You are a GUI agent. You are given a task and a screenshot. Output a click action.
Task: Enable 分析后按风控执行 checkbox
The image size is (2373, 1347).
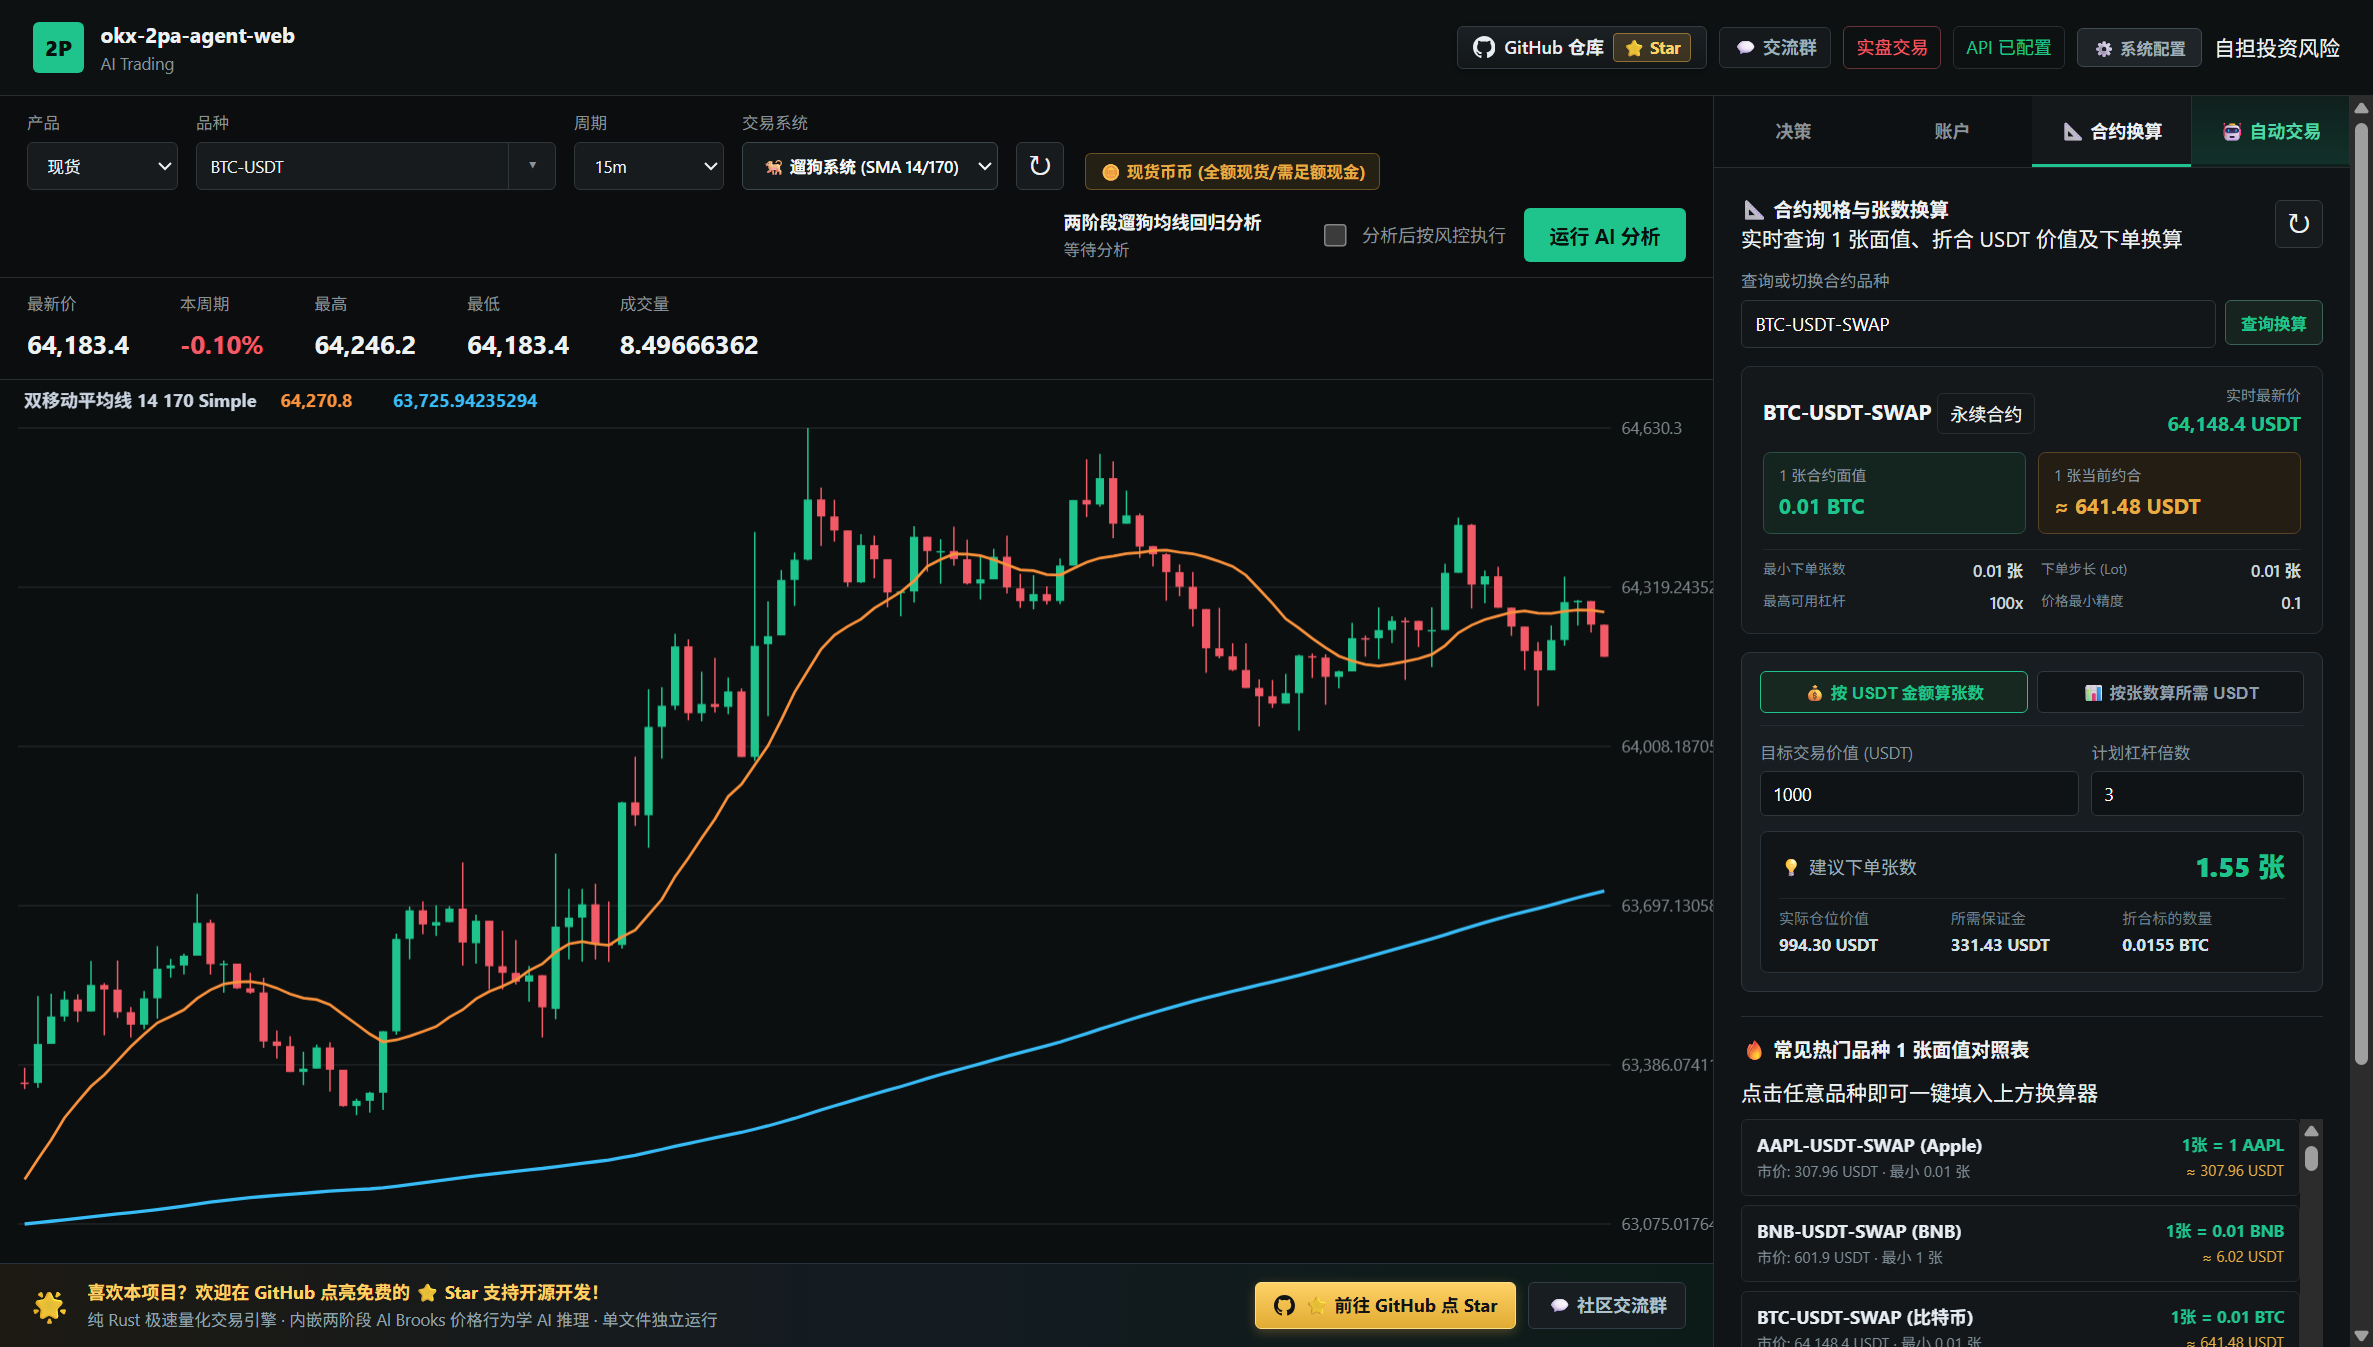click(1335, 235)
